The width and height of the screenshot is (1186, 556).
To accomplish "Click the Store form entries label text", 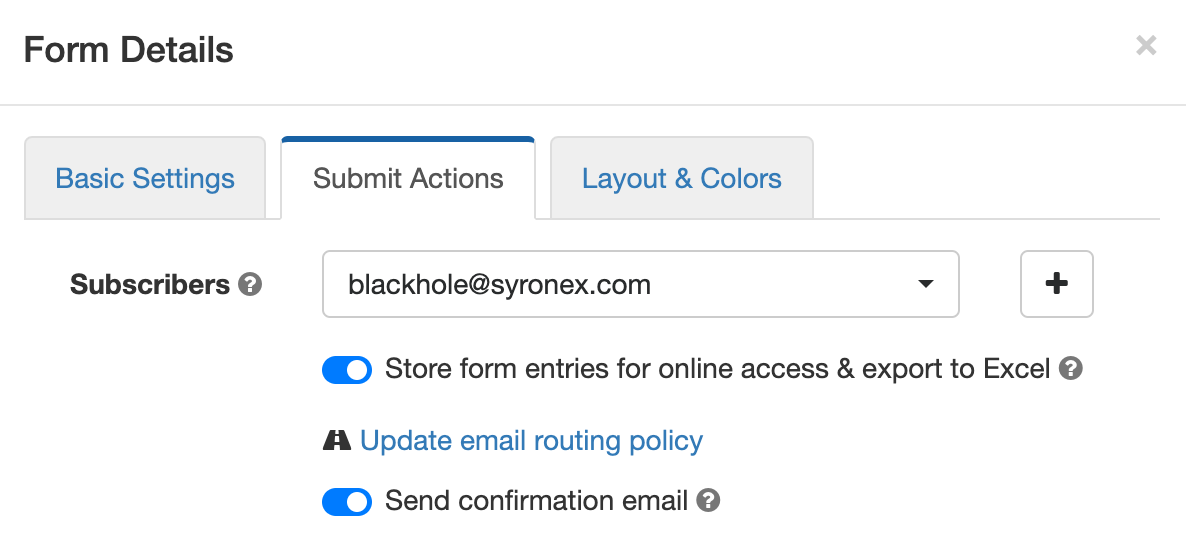I will tap(717, 369).
